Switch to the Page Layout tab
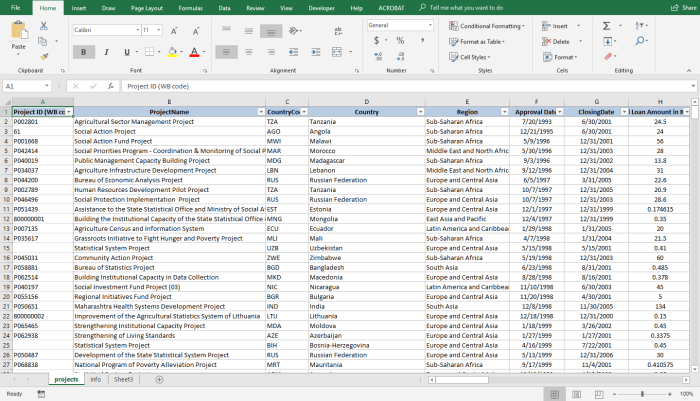700x401 pixels. (147, 8)
